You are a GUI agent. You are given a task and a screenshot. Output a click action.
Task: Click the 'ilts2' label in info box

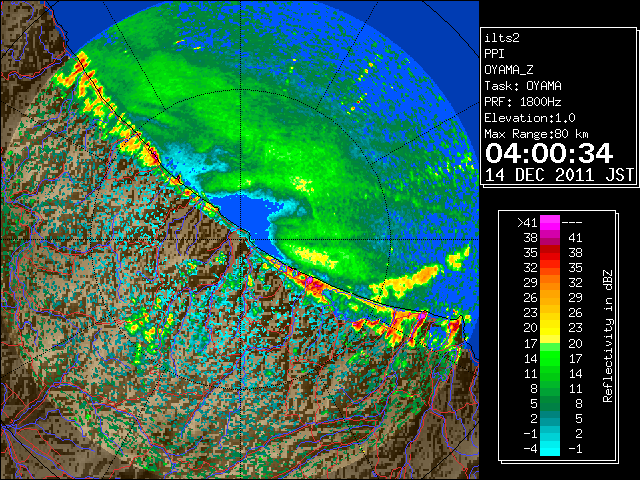[x=502, y=38]
